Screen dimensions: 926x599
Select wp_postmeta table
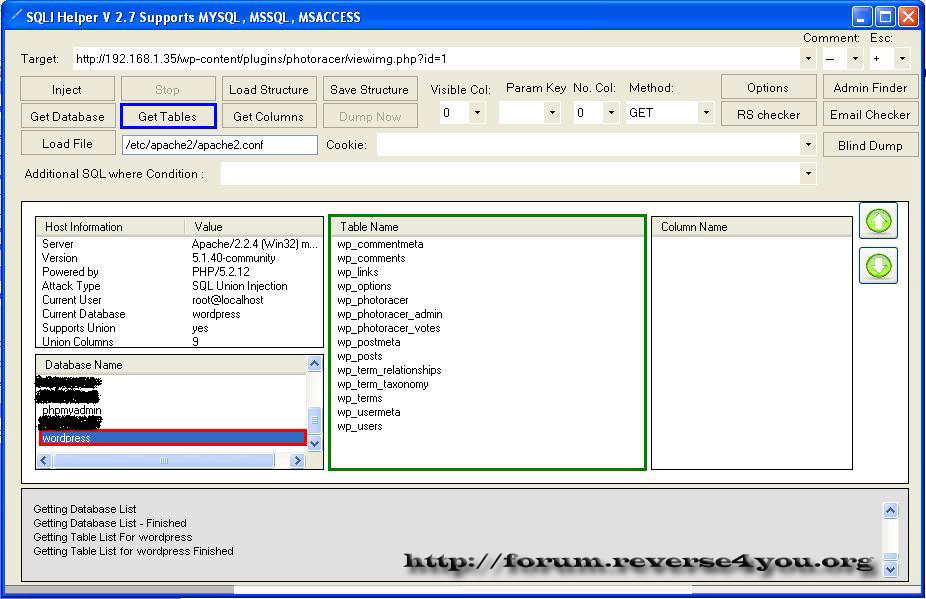[x=369, y=342]
